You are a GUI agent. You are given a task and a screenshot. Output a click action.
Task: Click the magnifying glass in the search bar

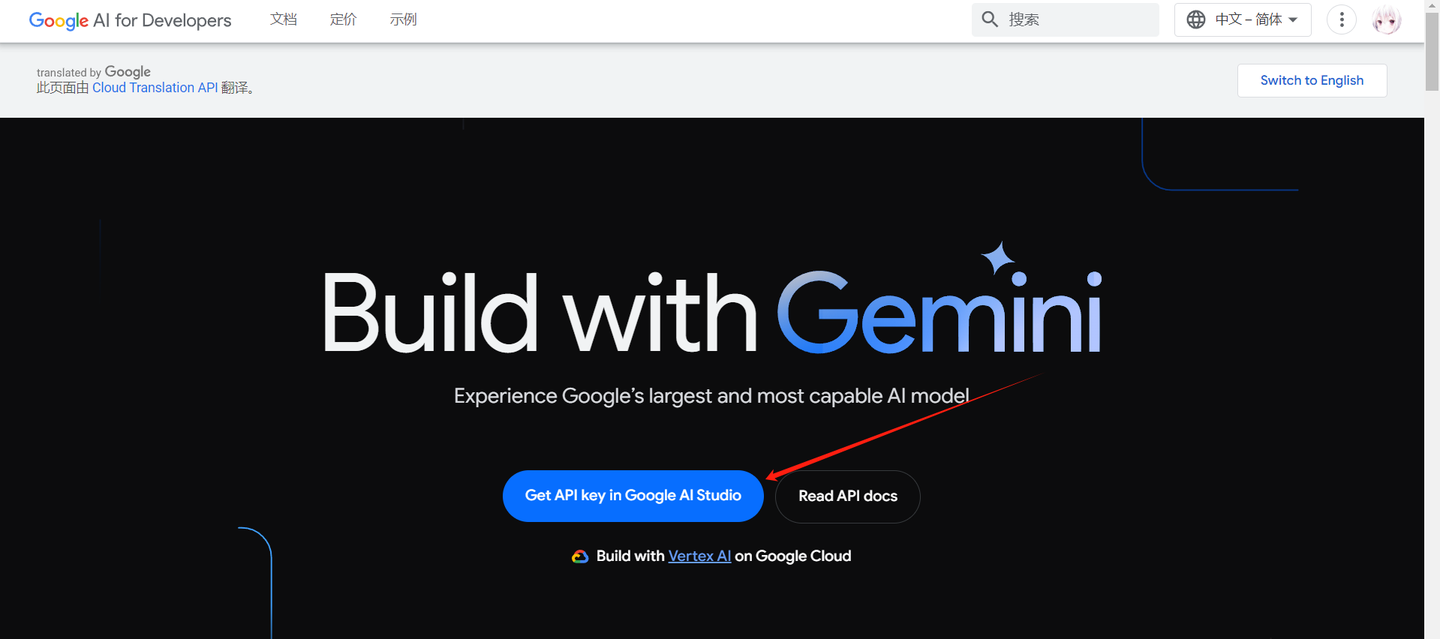[x=990, y=19]
